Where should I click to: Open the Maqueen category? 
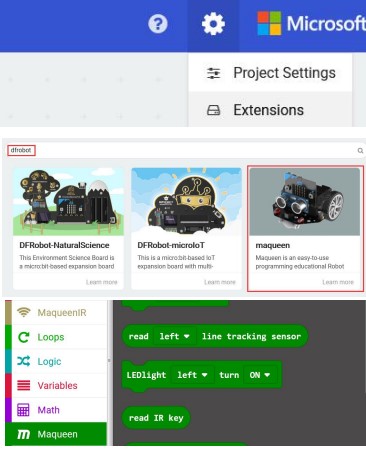(x=56, y=434)
